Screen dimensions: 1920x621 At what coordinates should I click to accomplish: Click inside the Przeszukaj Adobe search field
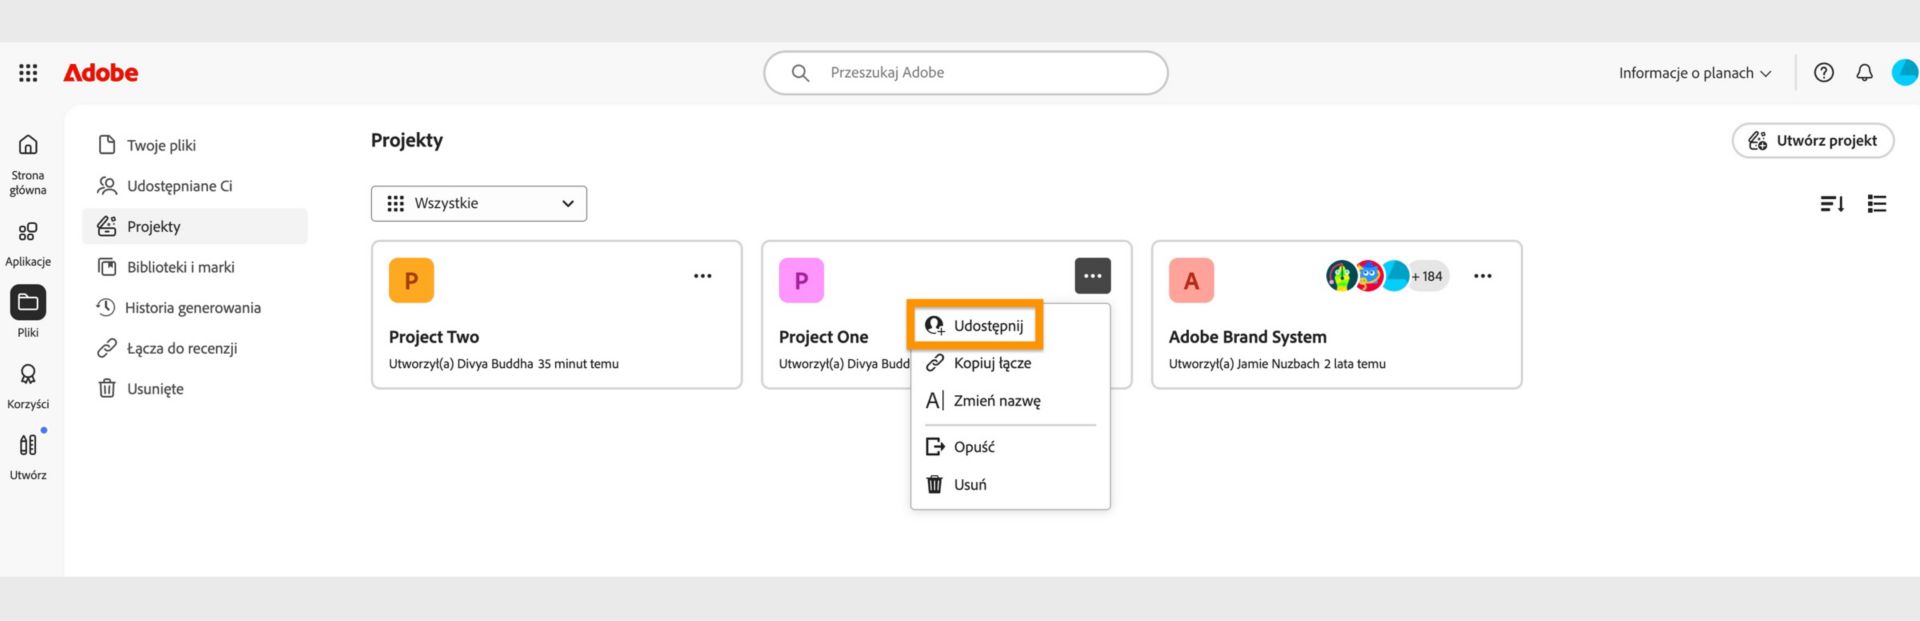point(964,72)
